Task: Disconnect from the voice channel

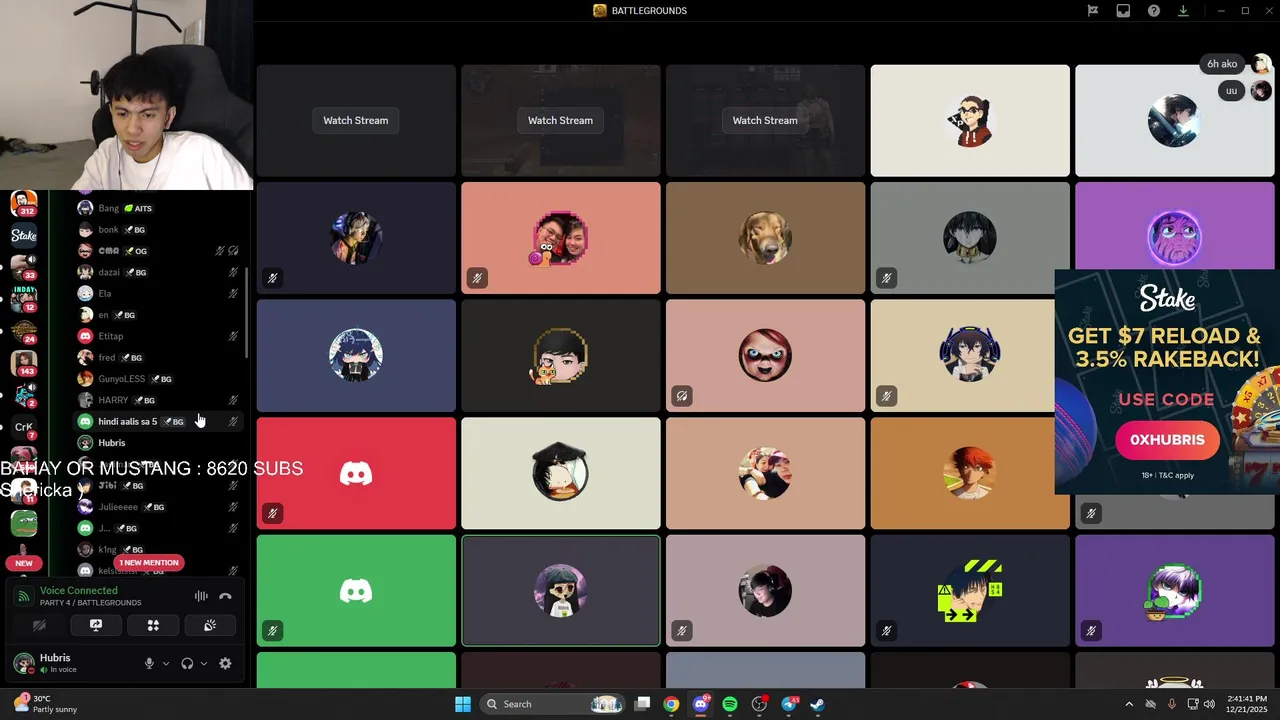Action: 225,596
